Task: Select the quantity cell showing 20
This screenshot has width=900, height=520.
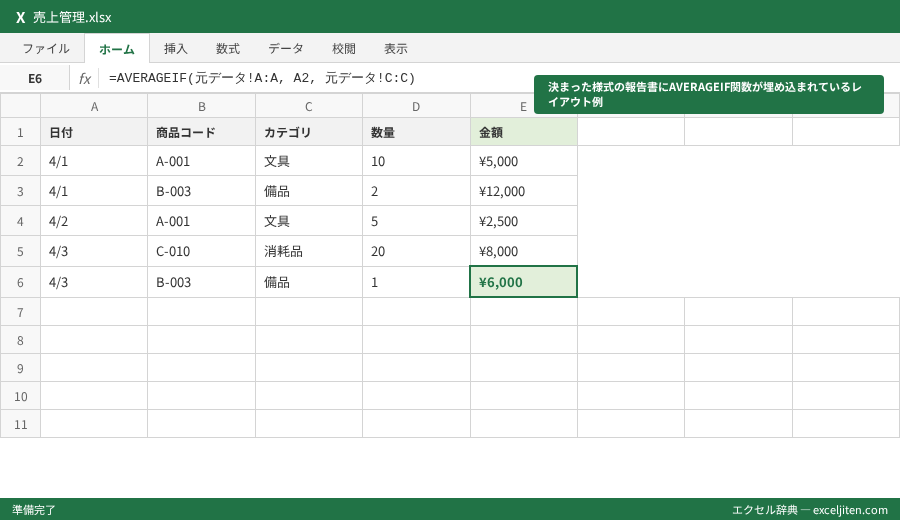Action: (x=416, y=251)
